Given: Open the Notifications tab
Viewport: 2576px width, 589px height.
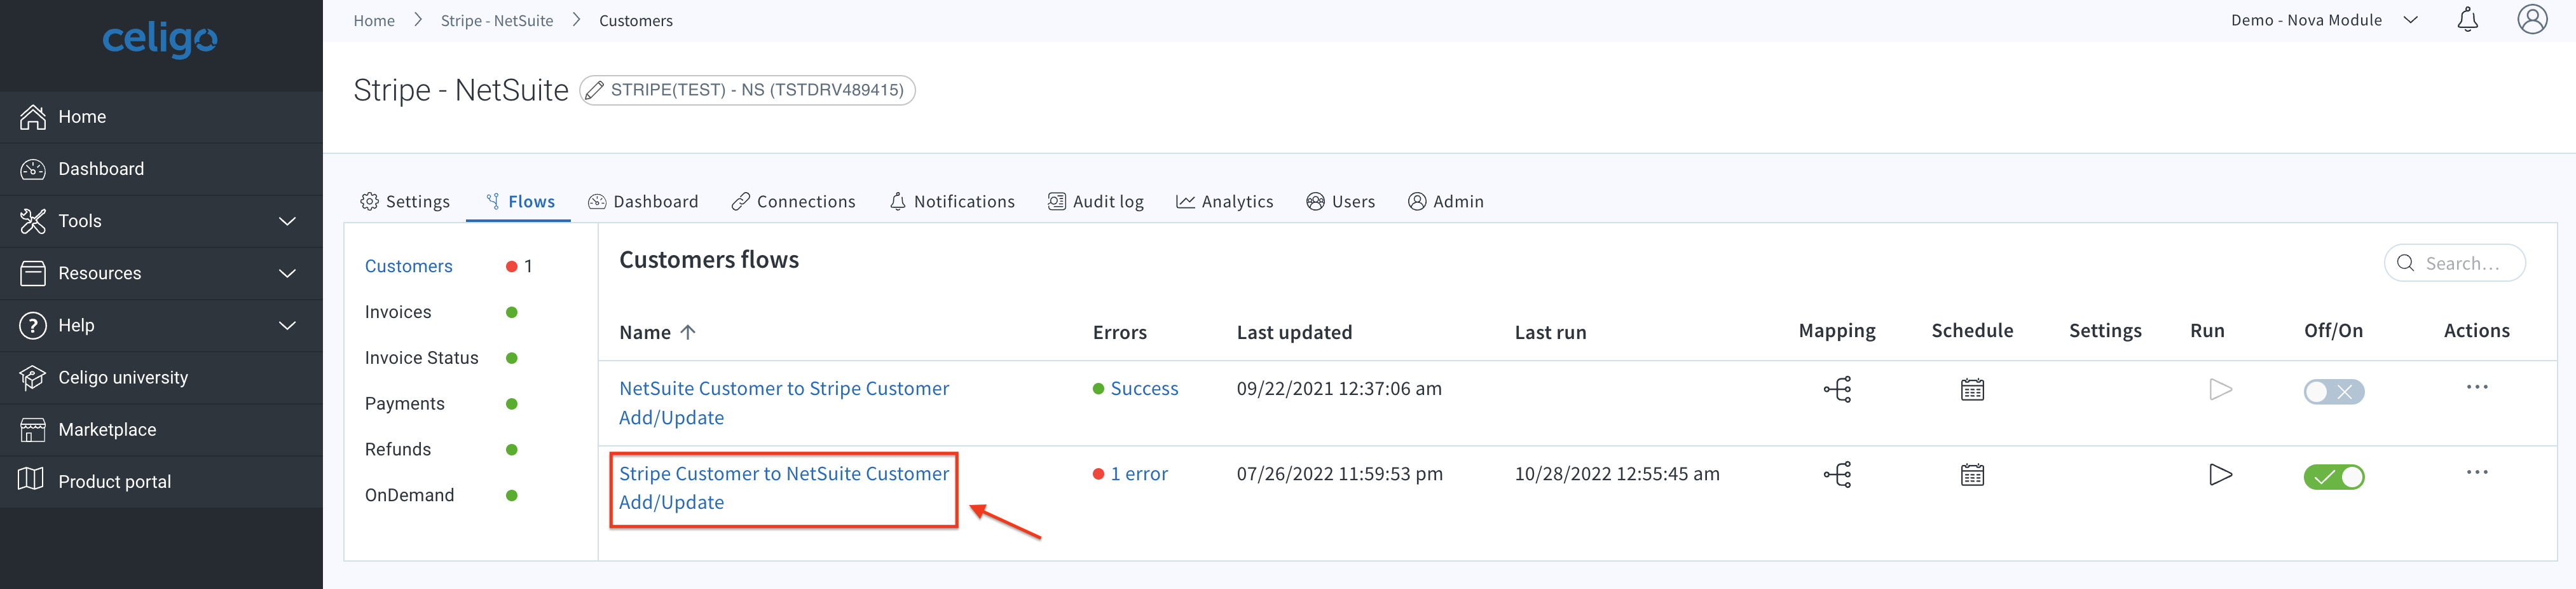Looking at the screenshot, I should tap(951, 201).
